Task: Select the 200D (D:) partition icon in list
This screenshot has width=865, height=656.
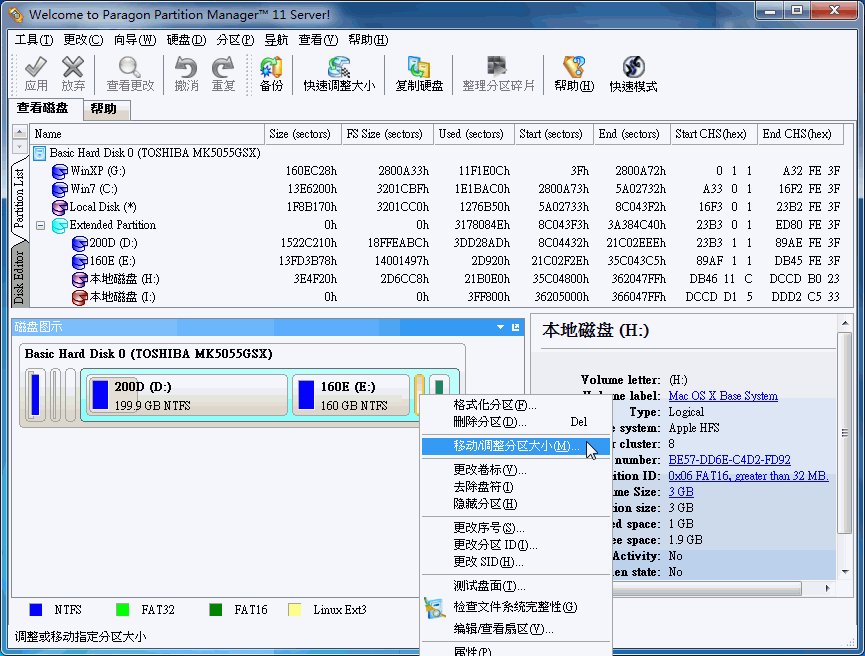Action: pyautogui.click(x=80, y=243)
